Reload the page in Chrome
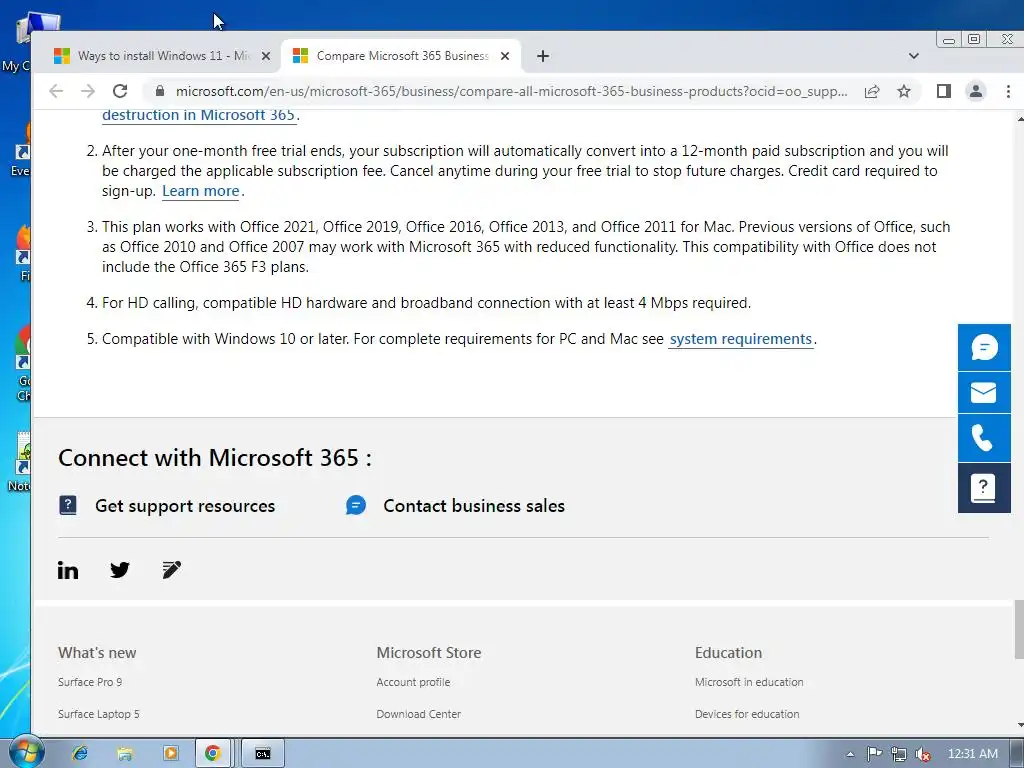The width and height of the screenshot is (1024, 768). pyautogui.click(x=120, y=91)
